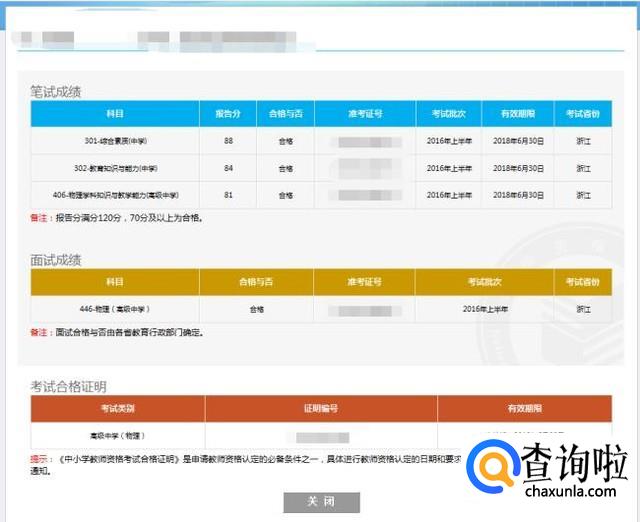Click 浙江 in the 301 row

click(583, 141)
